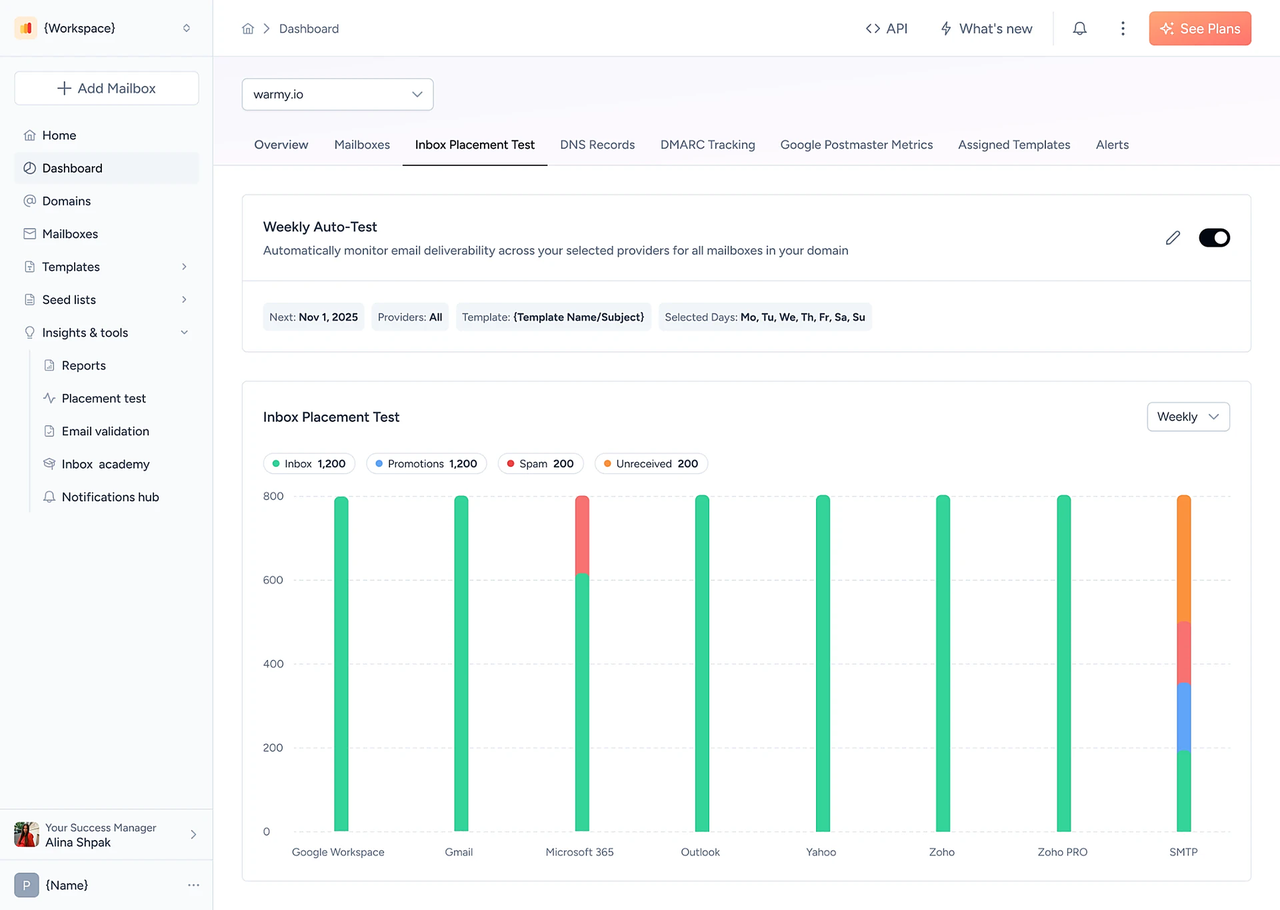Open the Weekly period dropdown

pos(1188,417)
